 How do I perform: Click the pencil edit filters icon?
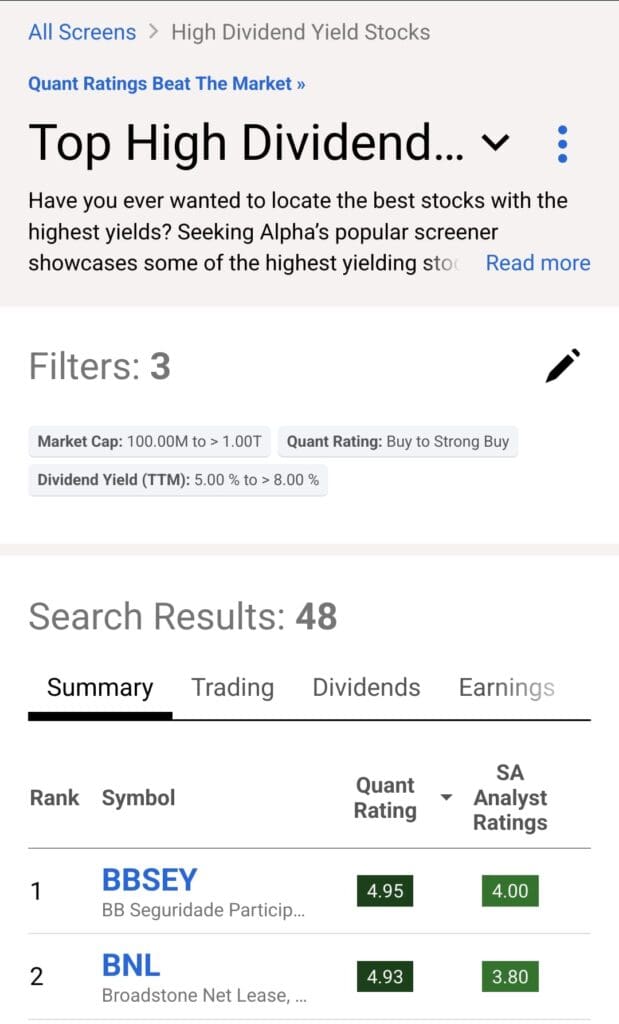[563, 366]
